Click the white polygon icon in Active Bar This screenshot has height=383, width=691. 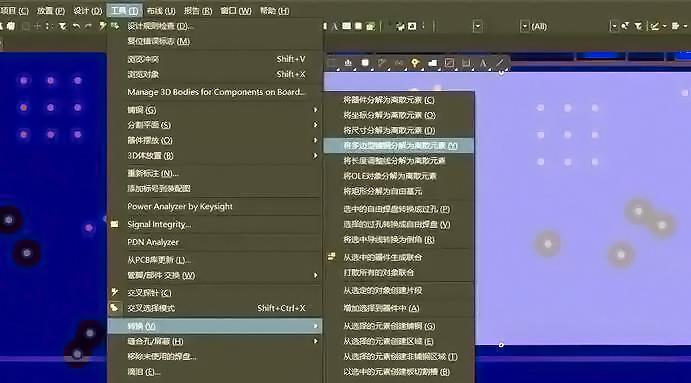click(x=432, y=63)
